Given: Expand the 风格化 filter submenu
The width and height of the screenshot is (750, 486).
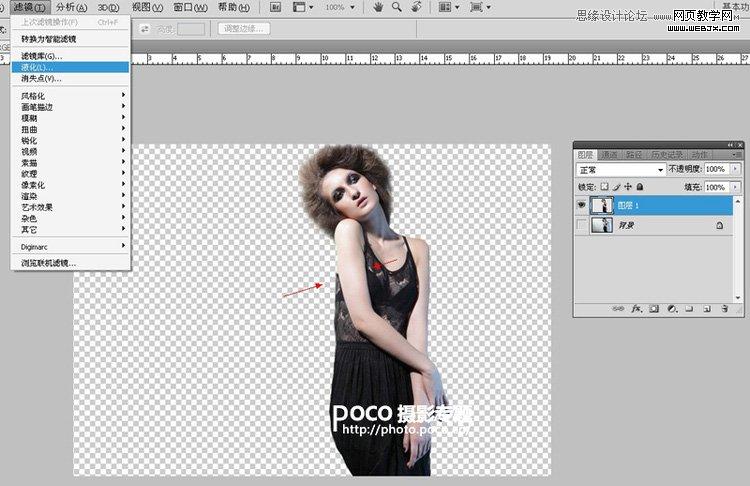Looking at the screenshot, I should coord(71,96).
